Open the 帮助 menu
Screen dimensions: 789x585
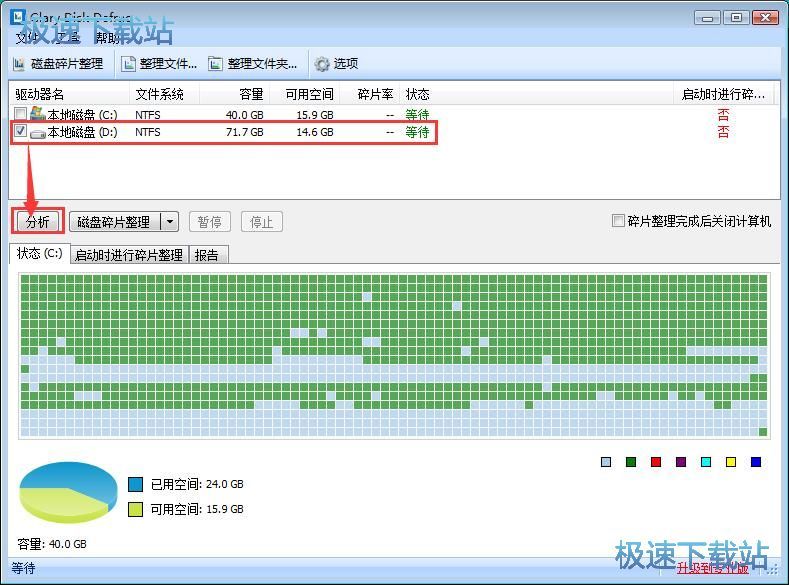coord(107,38)
